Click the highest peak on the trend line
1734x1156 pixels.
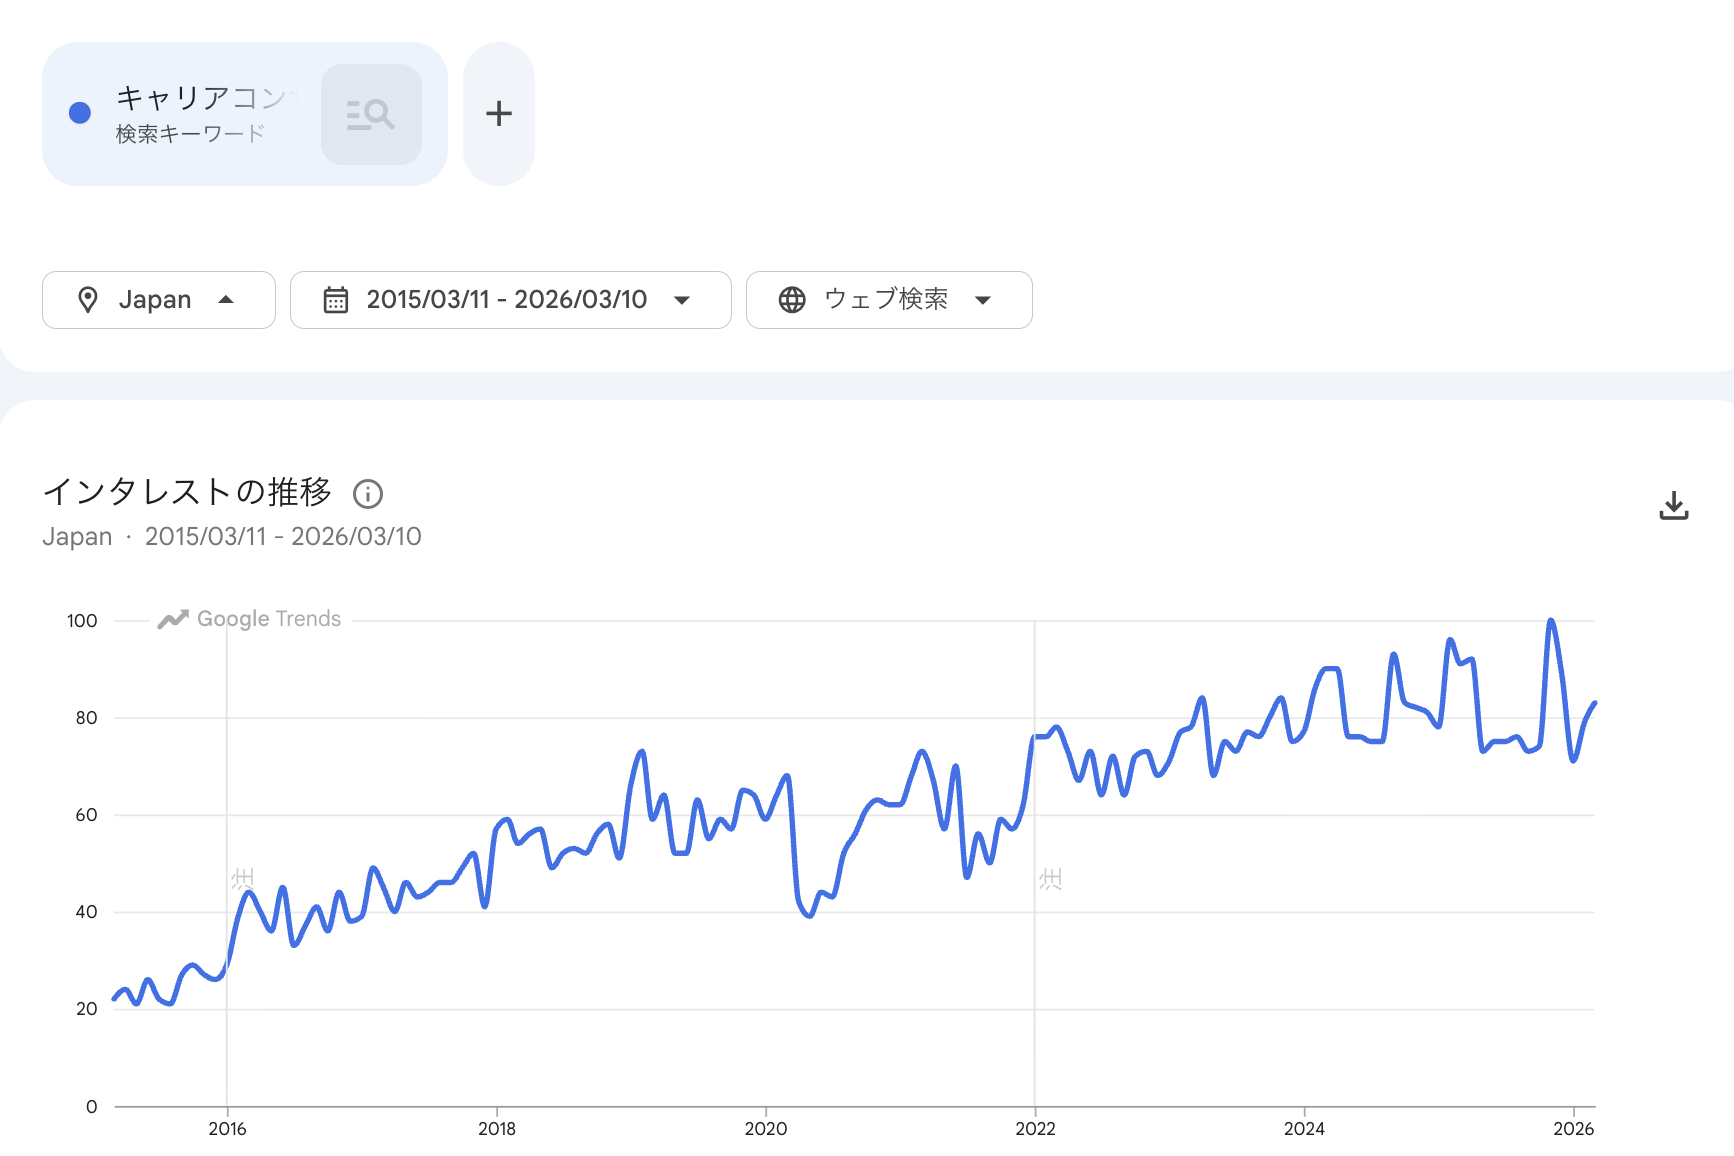(x=1551, y=622)
